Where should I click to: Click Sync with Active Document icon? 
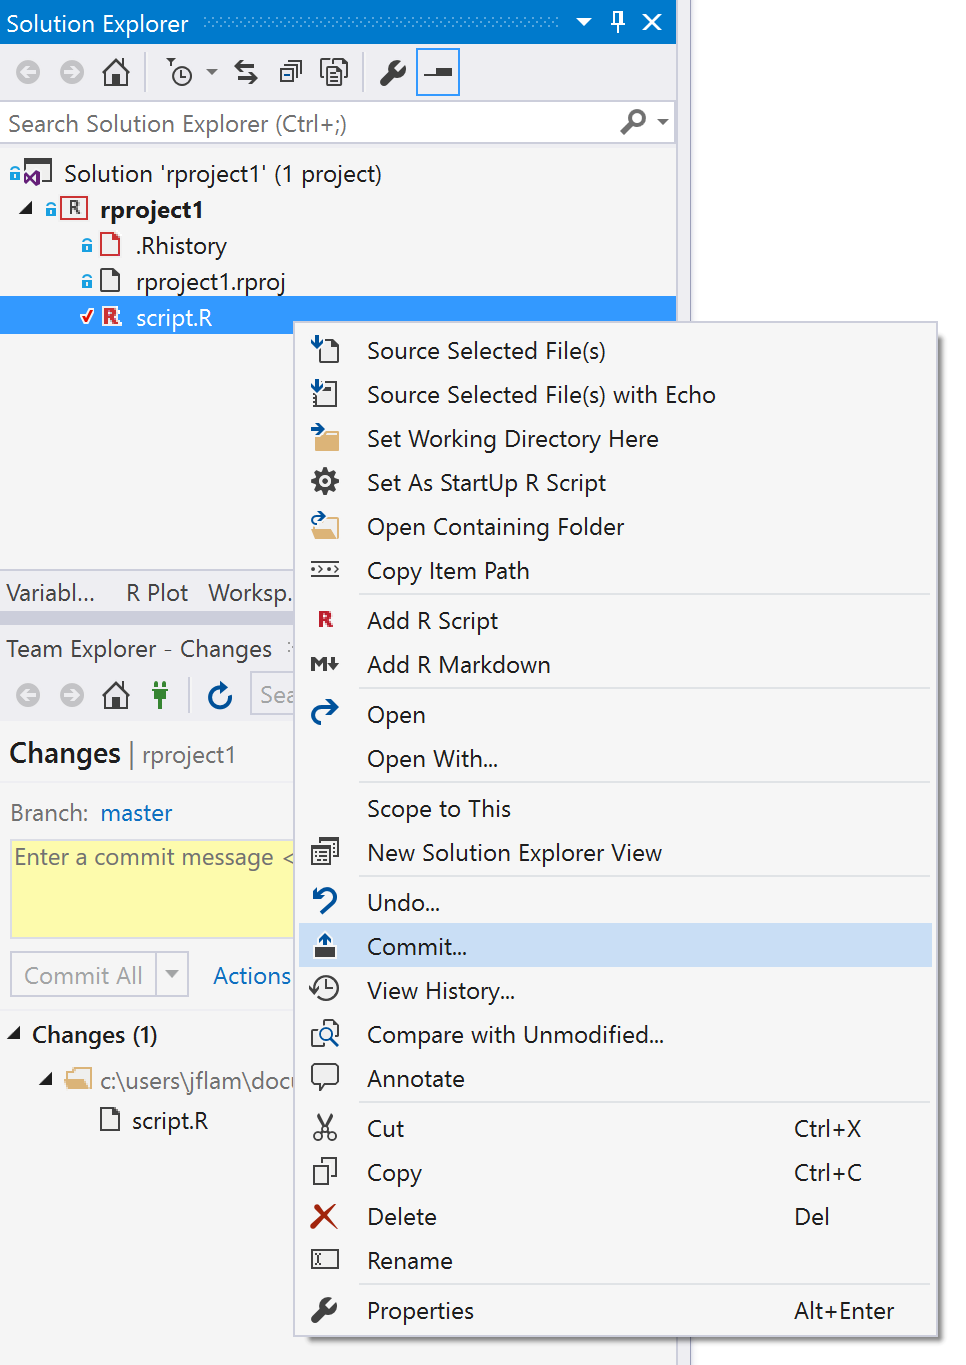point(246,72)
